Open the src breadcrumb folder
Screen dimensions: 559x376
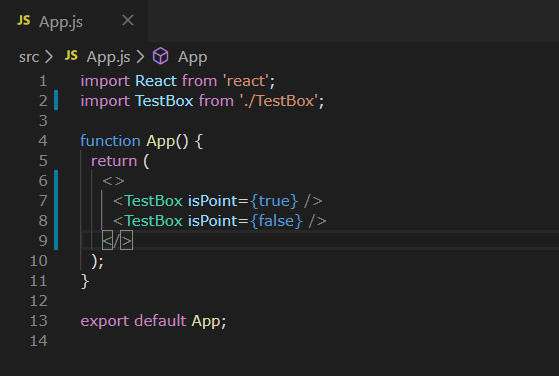(x=29, y=57)
